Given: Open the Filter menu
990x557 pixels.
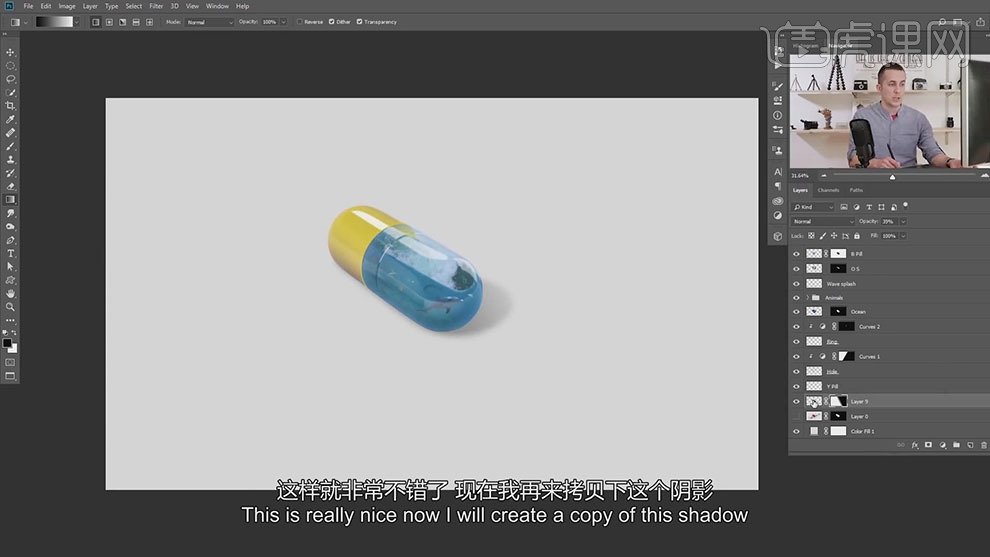Looking at the screenshot, I should [156, 6].
